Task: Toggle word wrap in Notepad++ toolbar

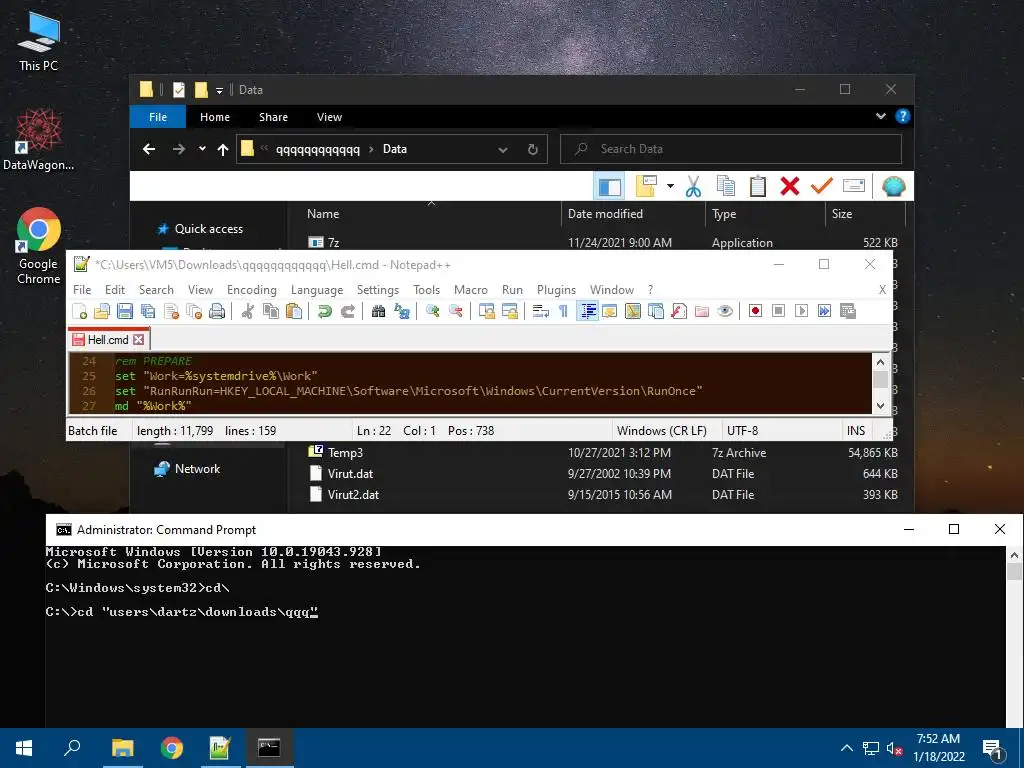Action: (x=541, y=312)
